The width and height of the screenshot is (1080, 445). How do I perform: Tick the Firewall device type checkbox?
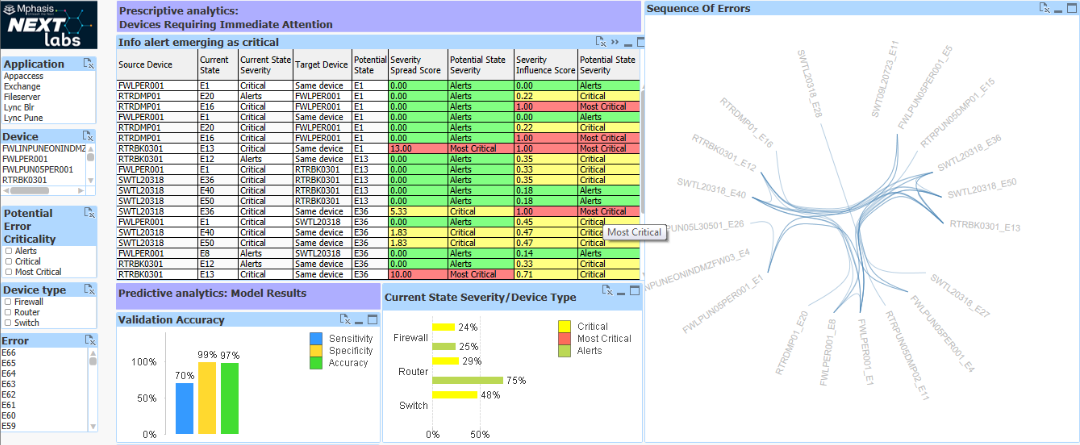[x=8, y=300]
